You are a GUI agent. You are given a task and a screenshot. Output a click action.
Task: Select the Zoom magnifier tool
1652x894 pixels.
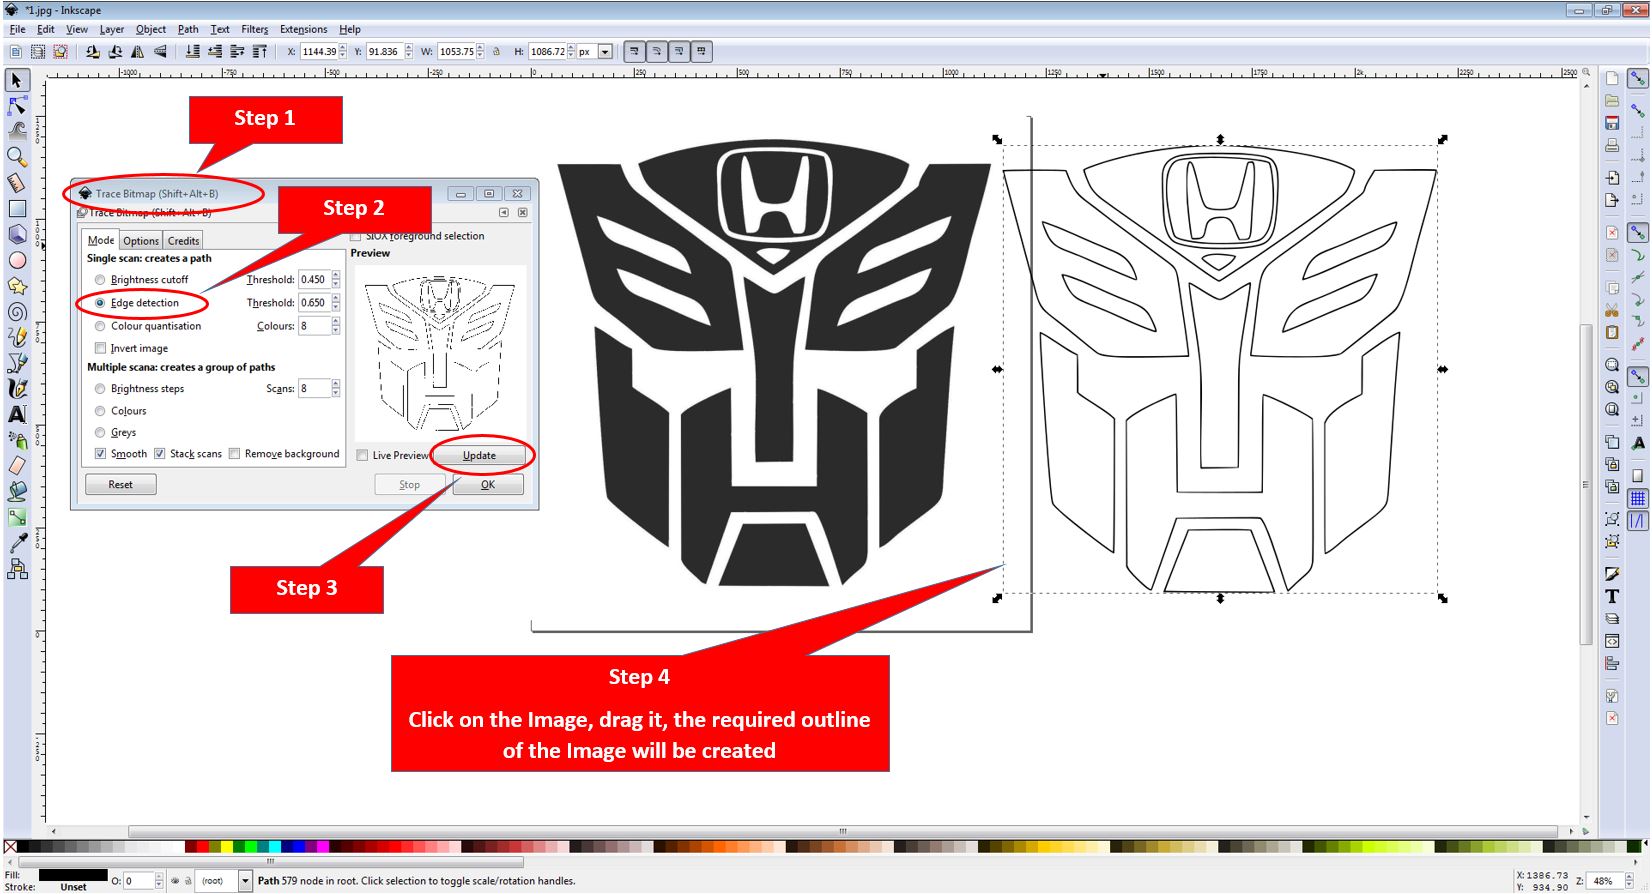(x=17, y=156)
